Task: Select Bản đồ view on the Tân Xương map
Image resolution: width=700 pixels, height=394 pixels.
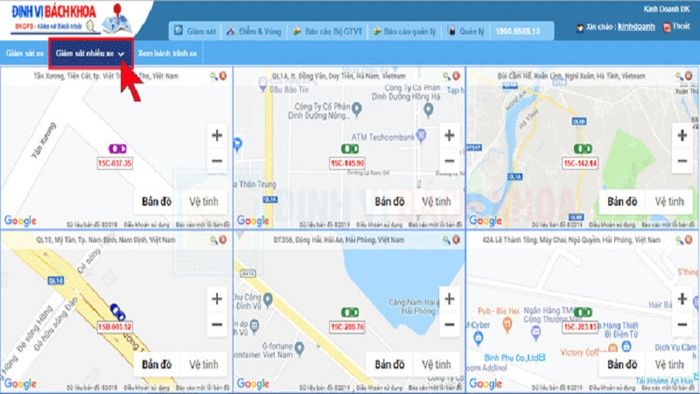Action: 157,202
